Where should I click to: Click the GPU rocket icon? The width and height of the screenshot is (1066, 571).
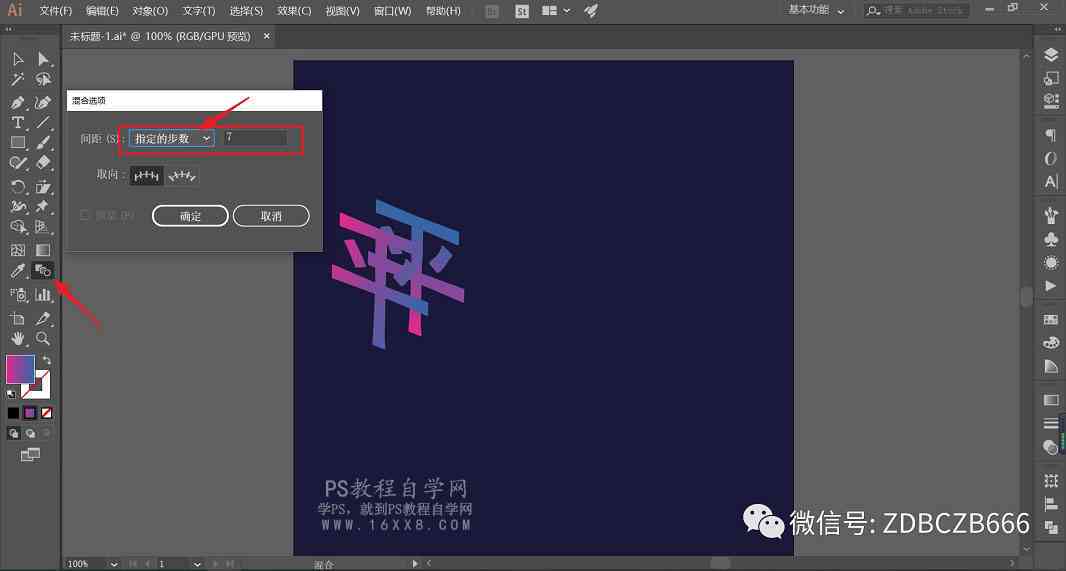(x=591, y=11)
